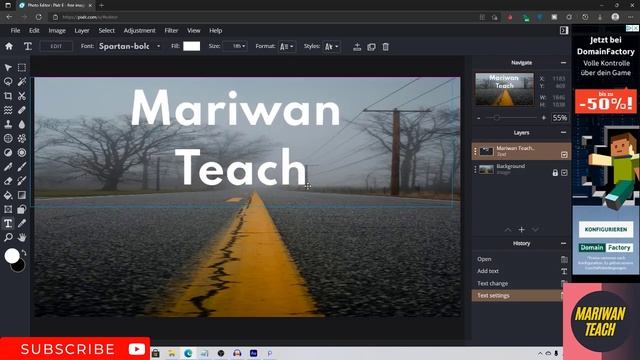Screen dimensions: 640x360
Task: Select the Text tool in toolbox
Action: click(8, 223)
